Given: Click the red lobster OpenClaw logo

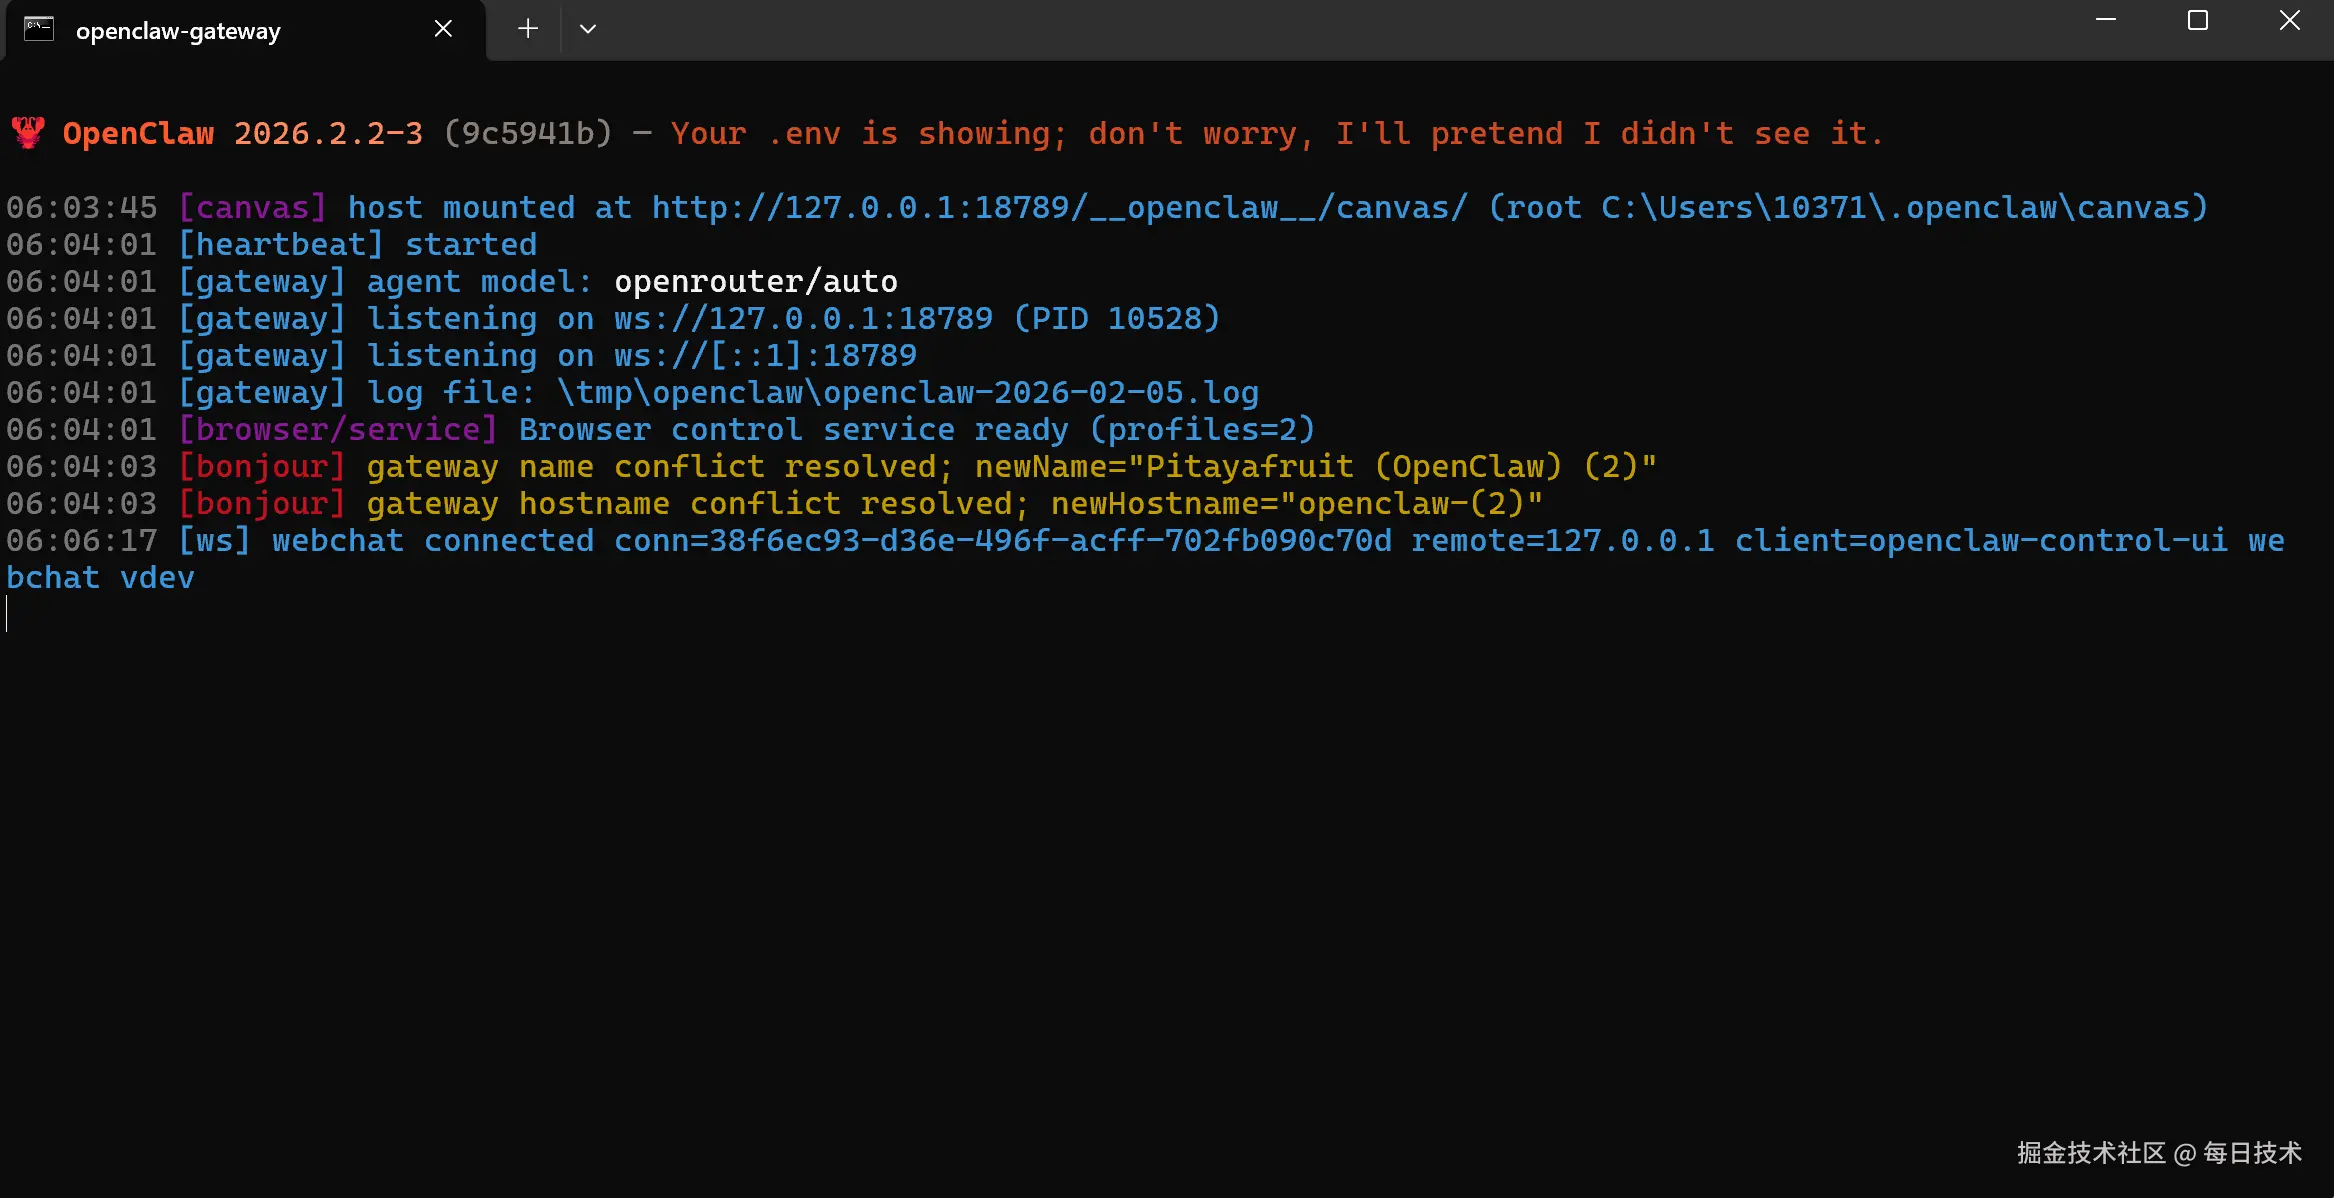Looking at the screenshot, I should 28,133.
